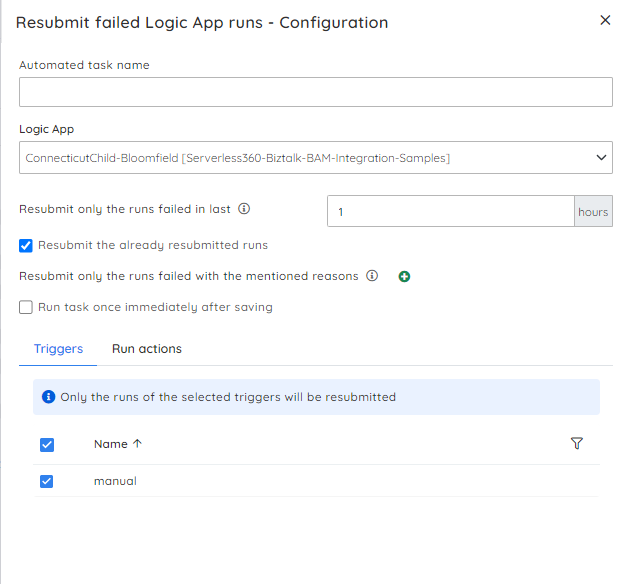This screenshot has width=629, height=584.
Task: Click the sort ascending arrow beside Name
Action: coord(138,443)
